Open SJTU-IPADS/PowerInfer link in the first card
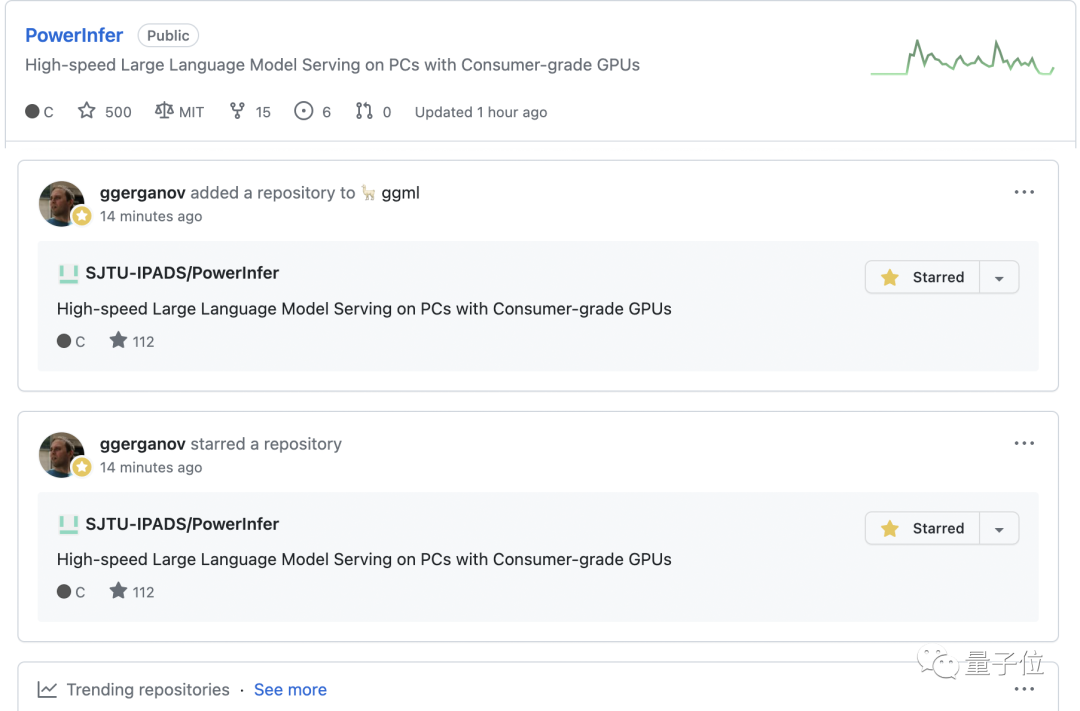This screenshot has height=711, width=1080. click(x=181, y=273)
